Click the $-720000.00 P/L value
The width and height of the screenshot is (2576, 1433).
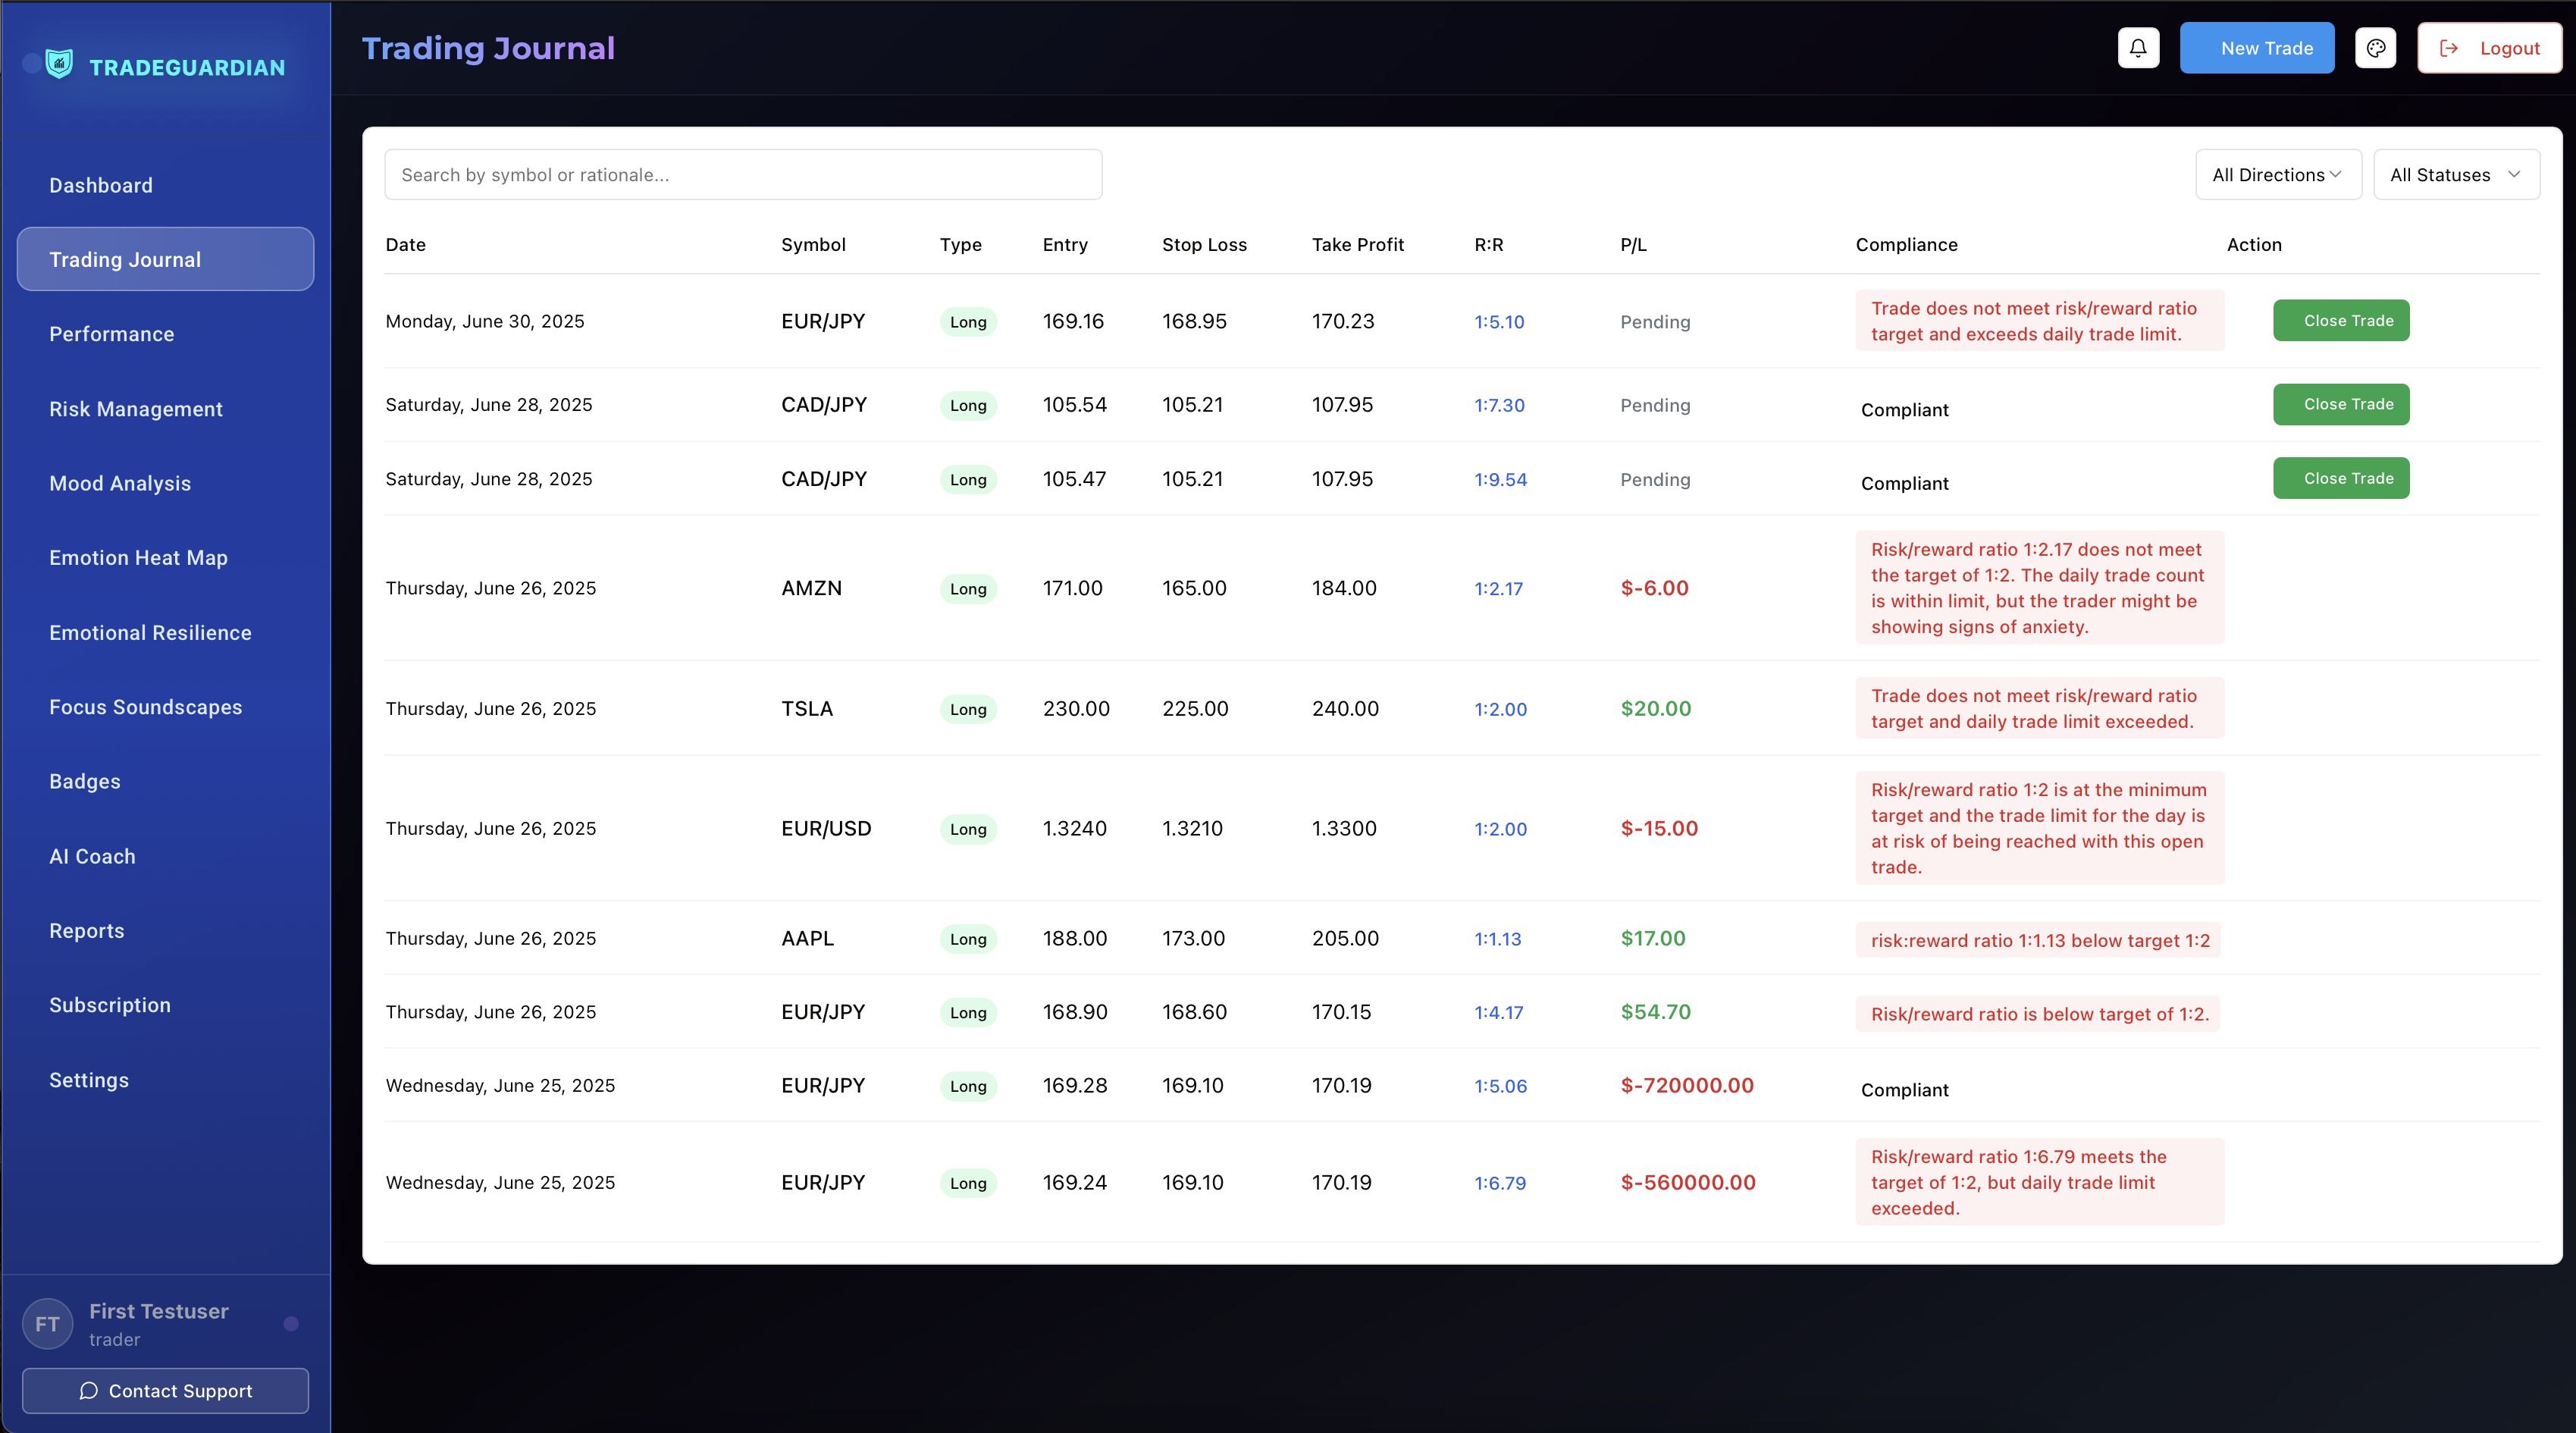[1687, 1085]
